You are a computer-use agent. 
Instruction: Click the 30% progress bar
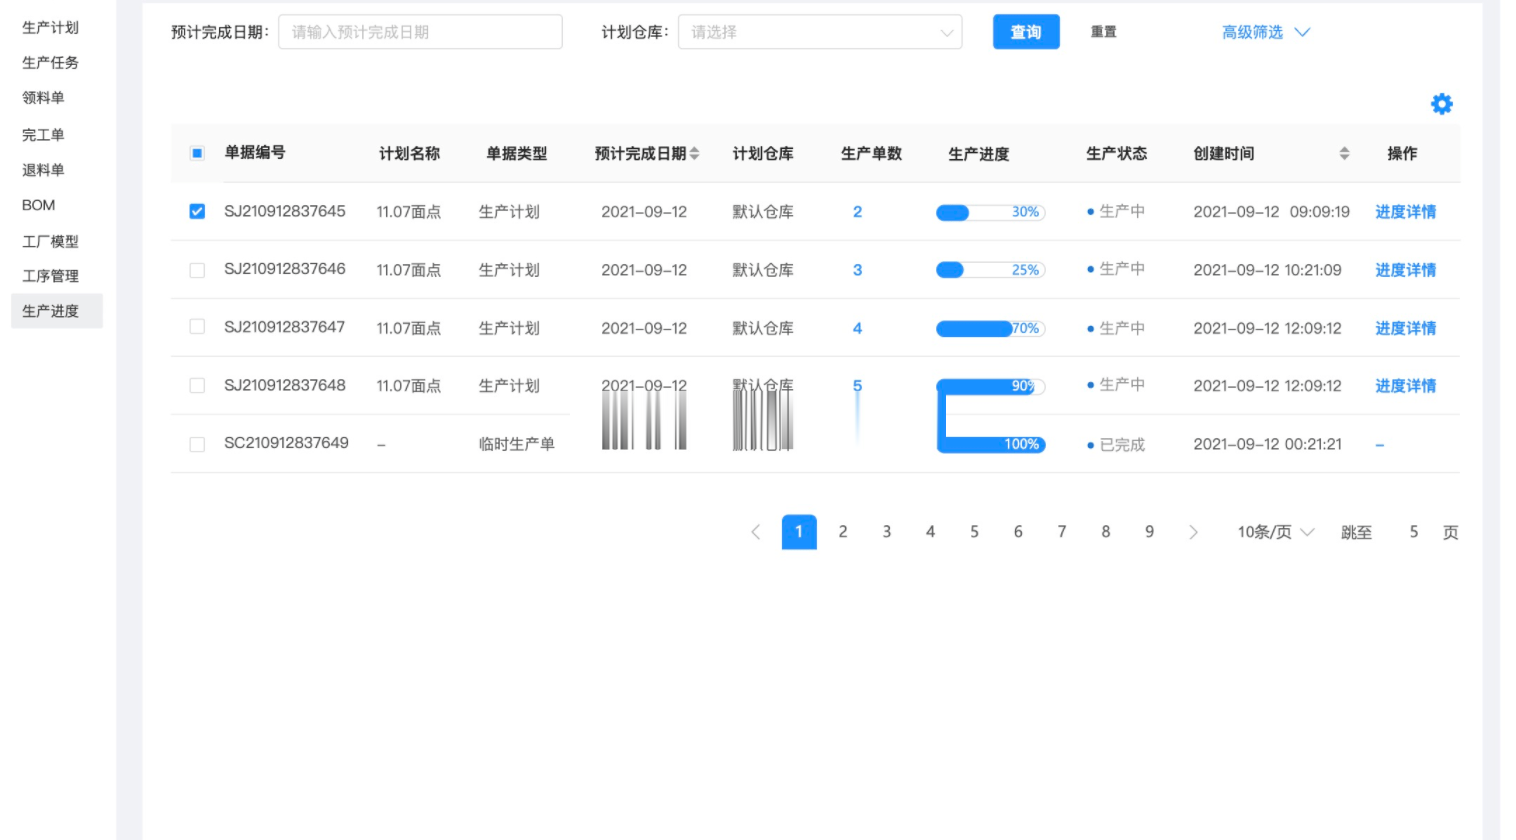tap(990, 212)
